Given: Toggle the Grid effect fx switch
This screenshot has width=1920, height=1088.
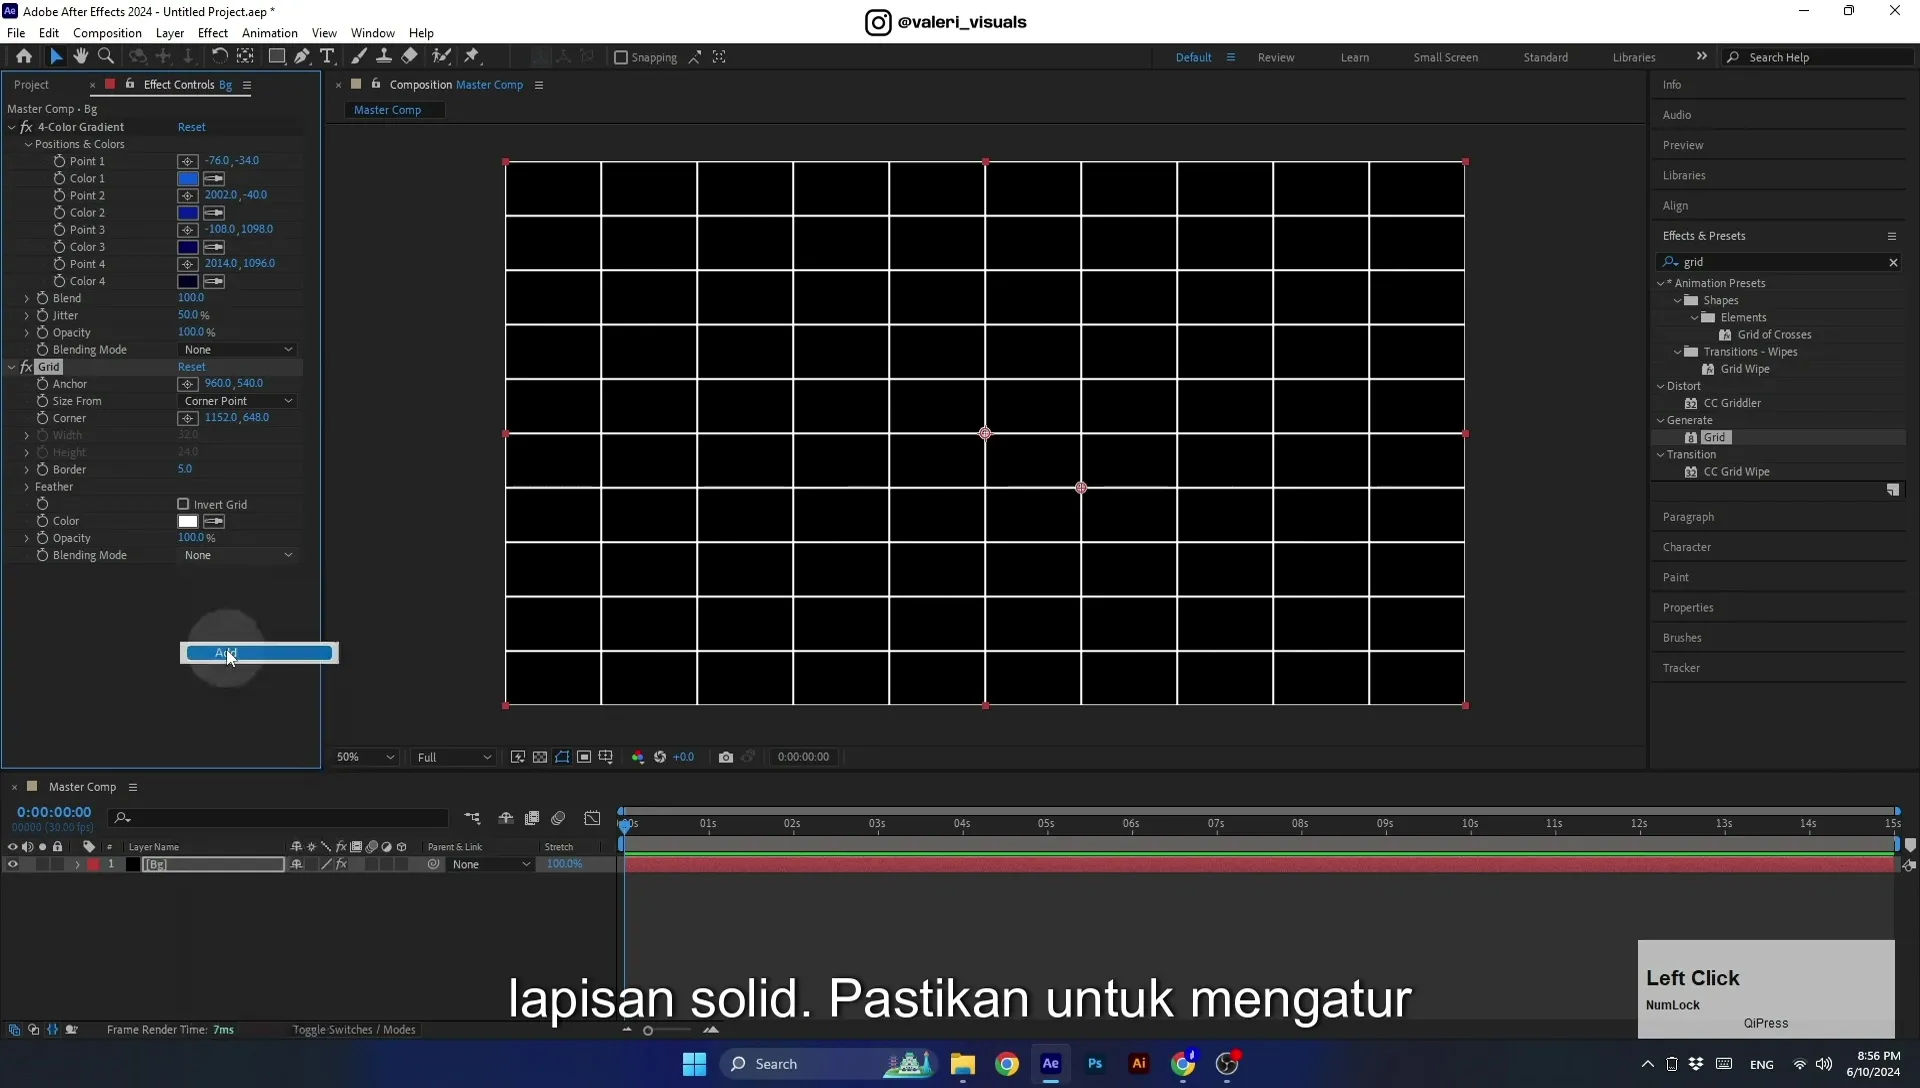Looking at the screenshot, I should tap(26, 367).
